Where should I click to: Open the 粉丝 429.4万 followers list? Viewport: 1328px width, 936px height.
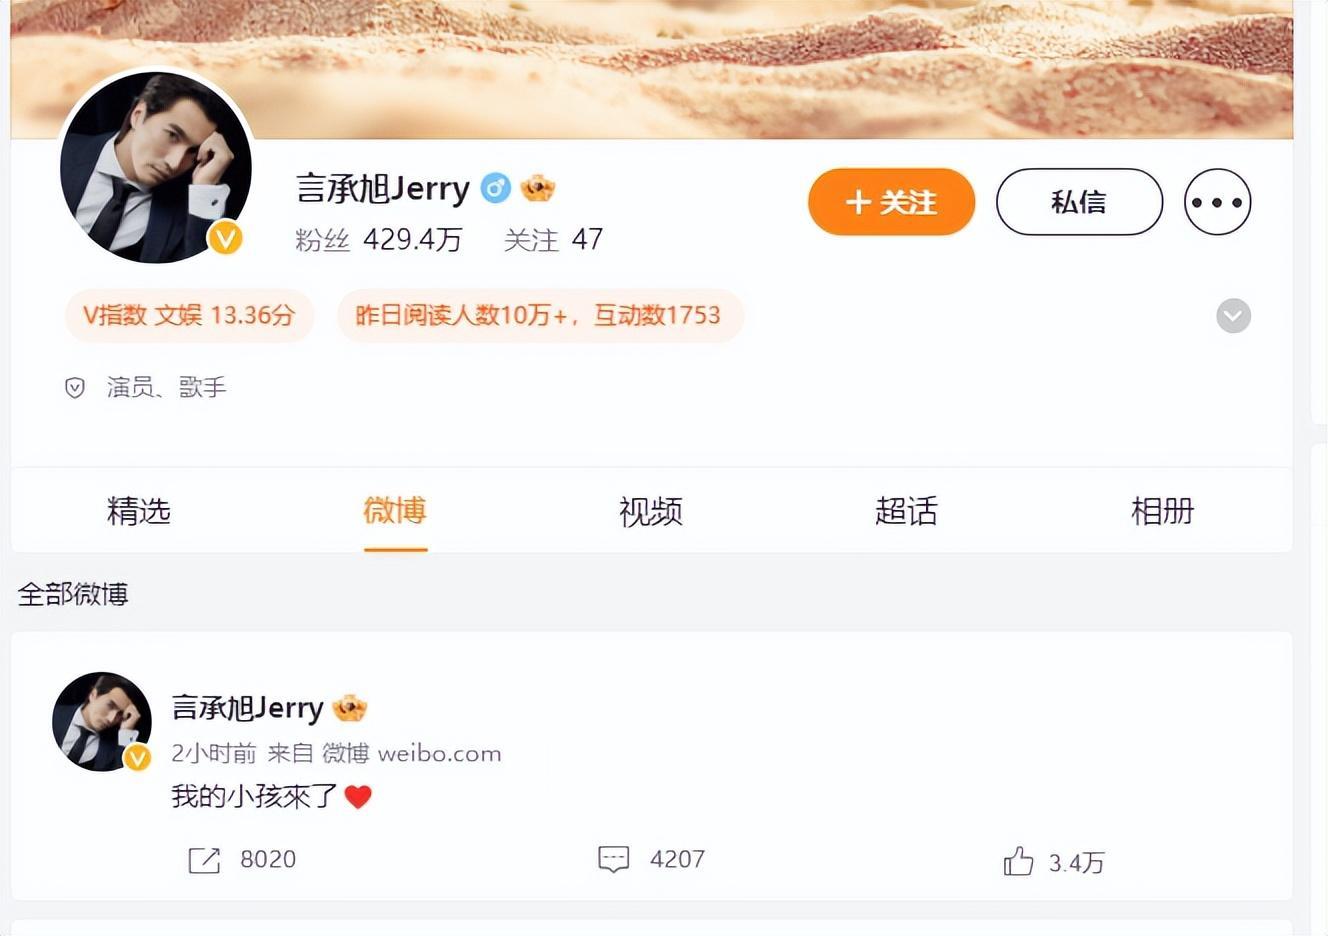(379, 240)
